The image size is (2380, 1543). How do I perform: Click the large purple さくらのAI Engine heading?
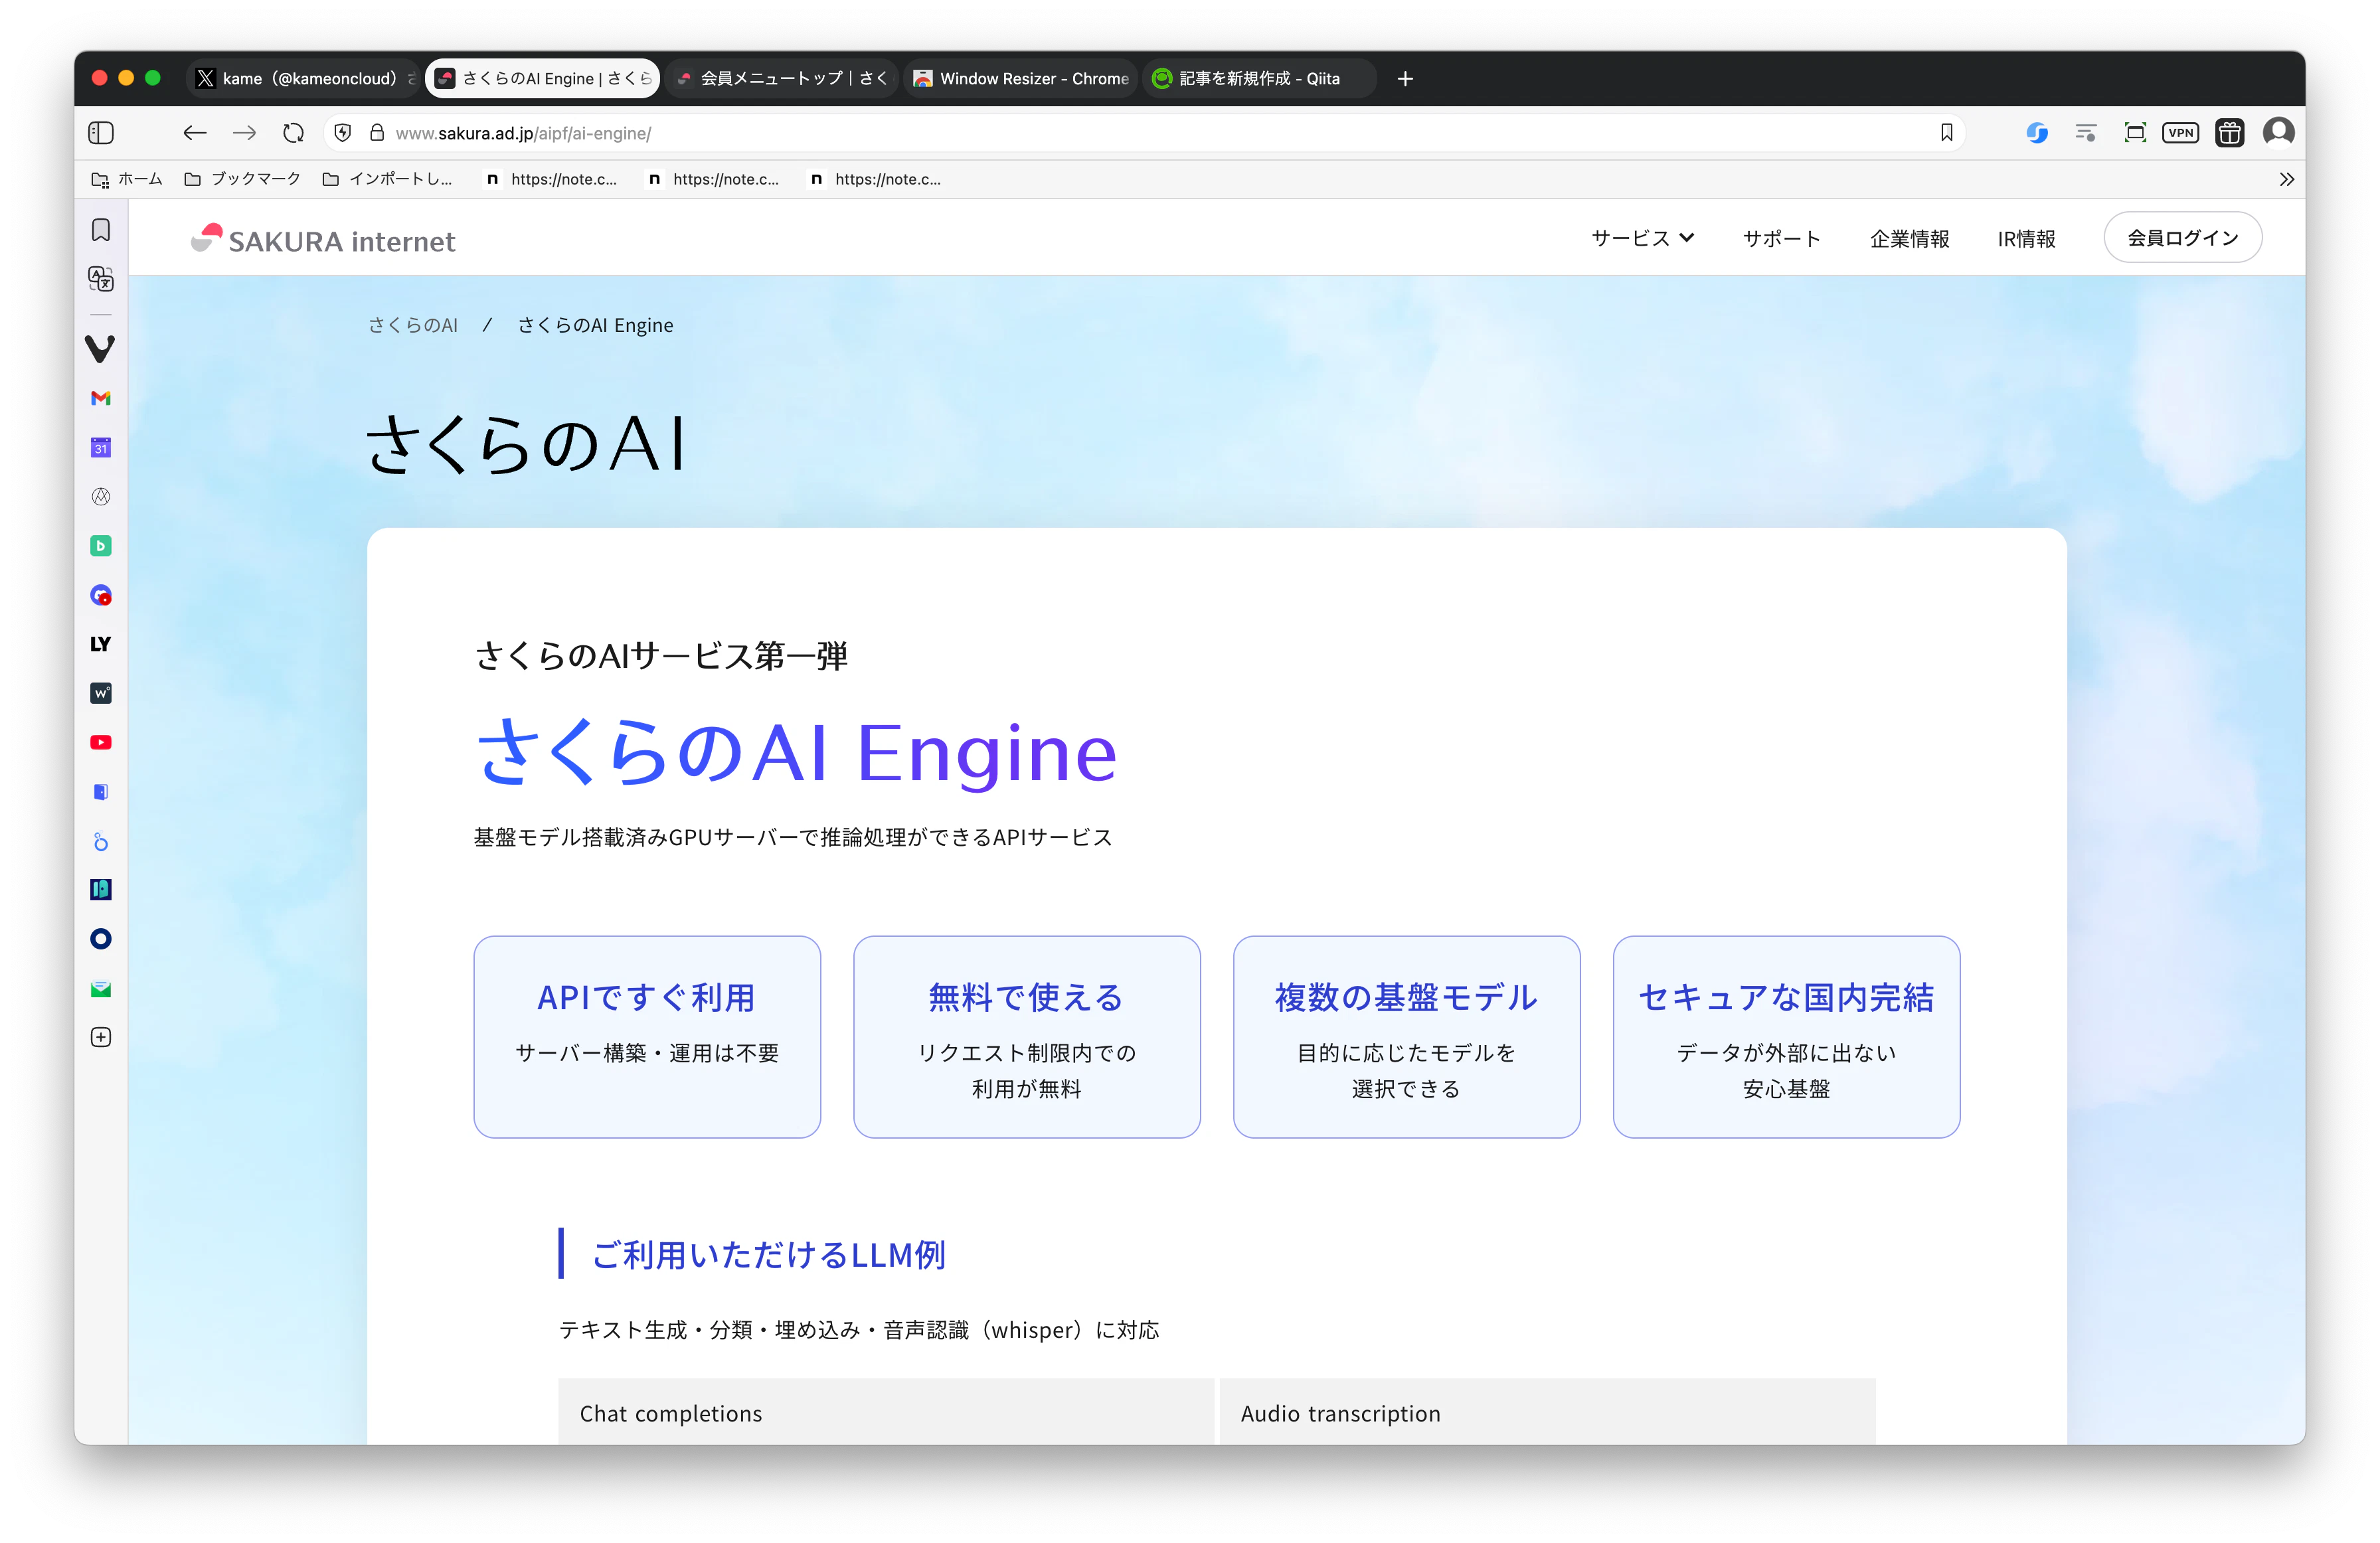(796, 753)
